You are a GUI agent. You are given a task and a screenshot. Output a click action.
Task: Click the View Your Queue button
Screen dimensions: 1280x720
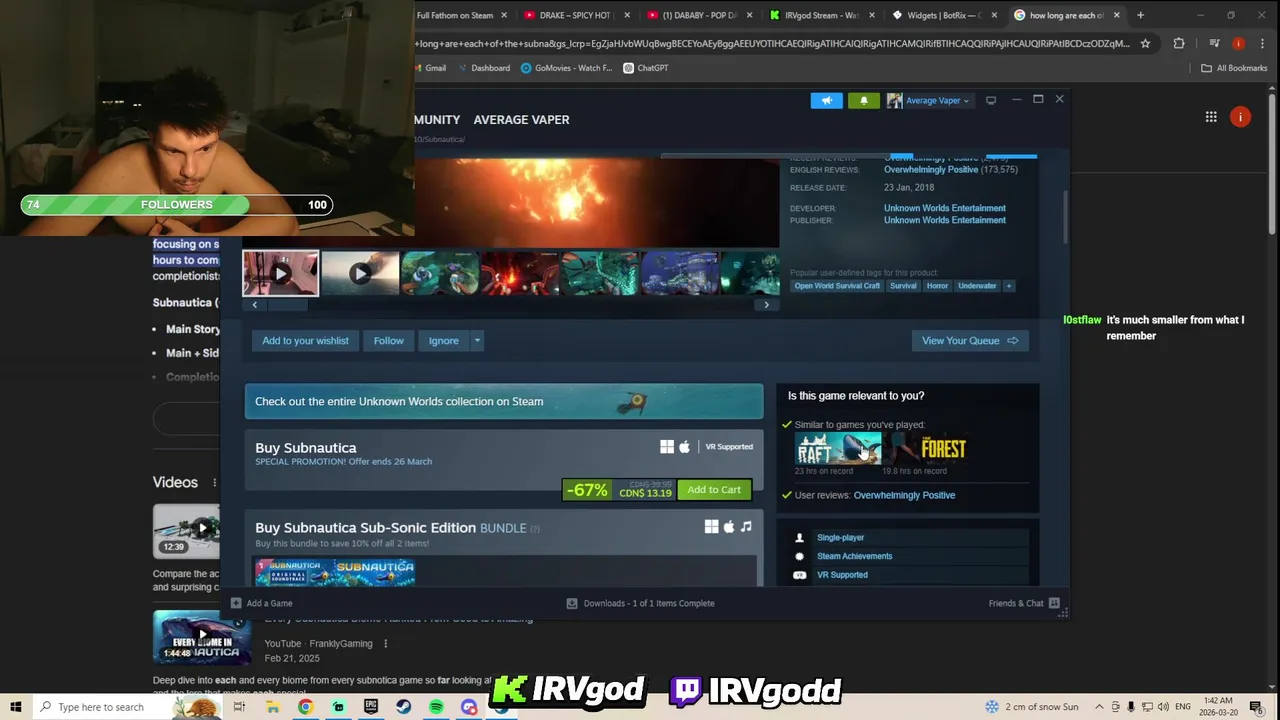[x=970, y=341]
